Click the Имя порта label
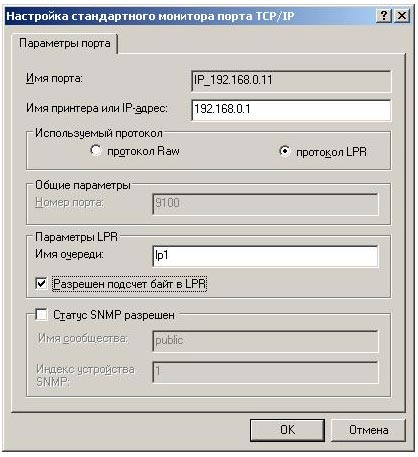This screenshot has height=457, width=418. pos(54,79)
